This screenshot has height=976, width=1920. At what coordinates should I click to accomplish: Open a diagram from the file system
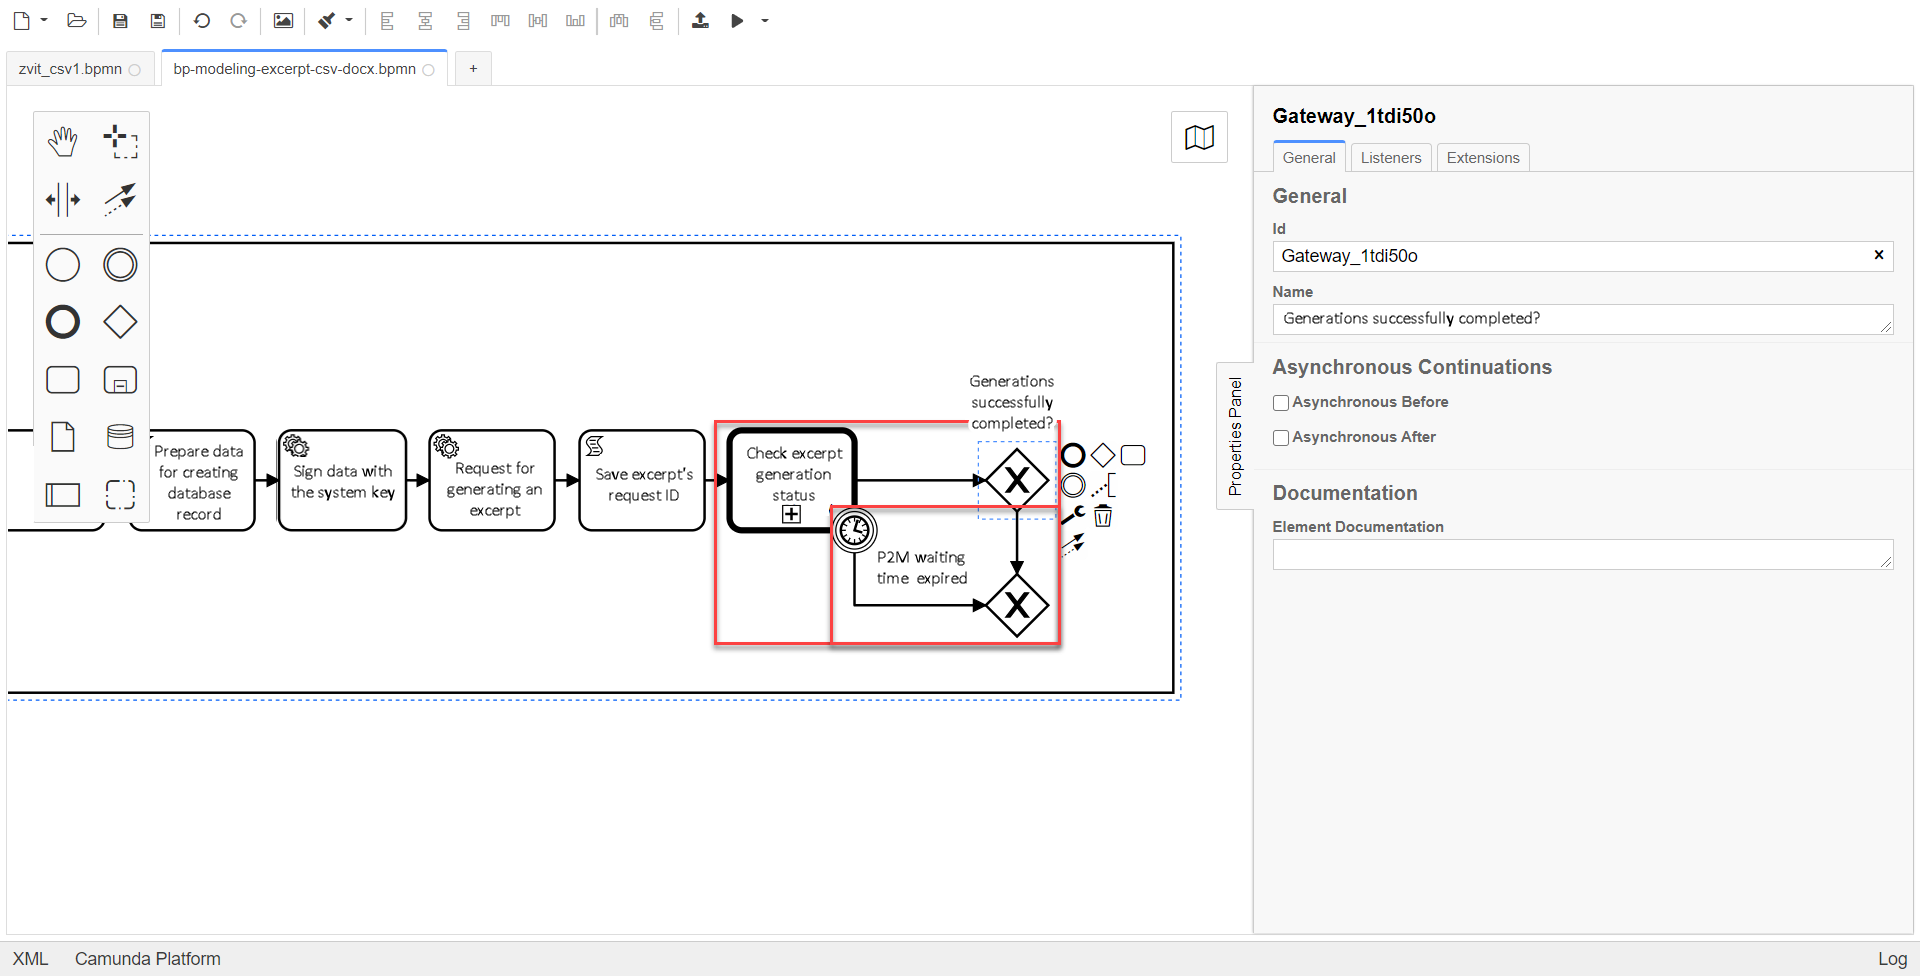click(76, 20)
